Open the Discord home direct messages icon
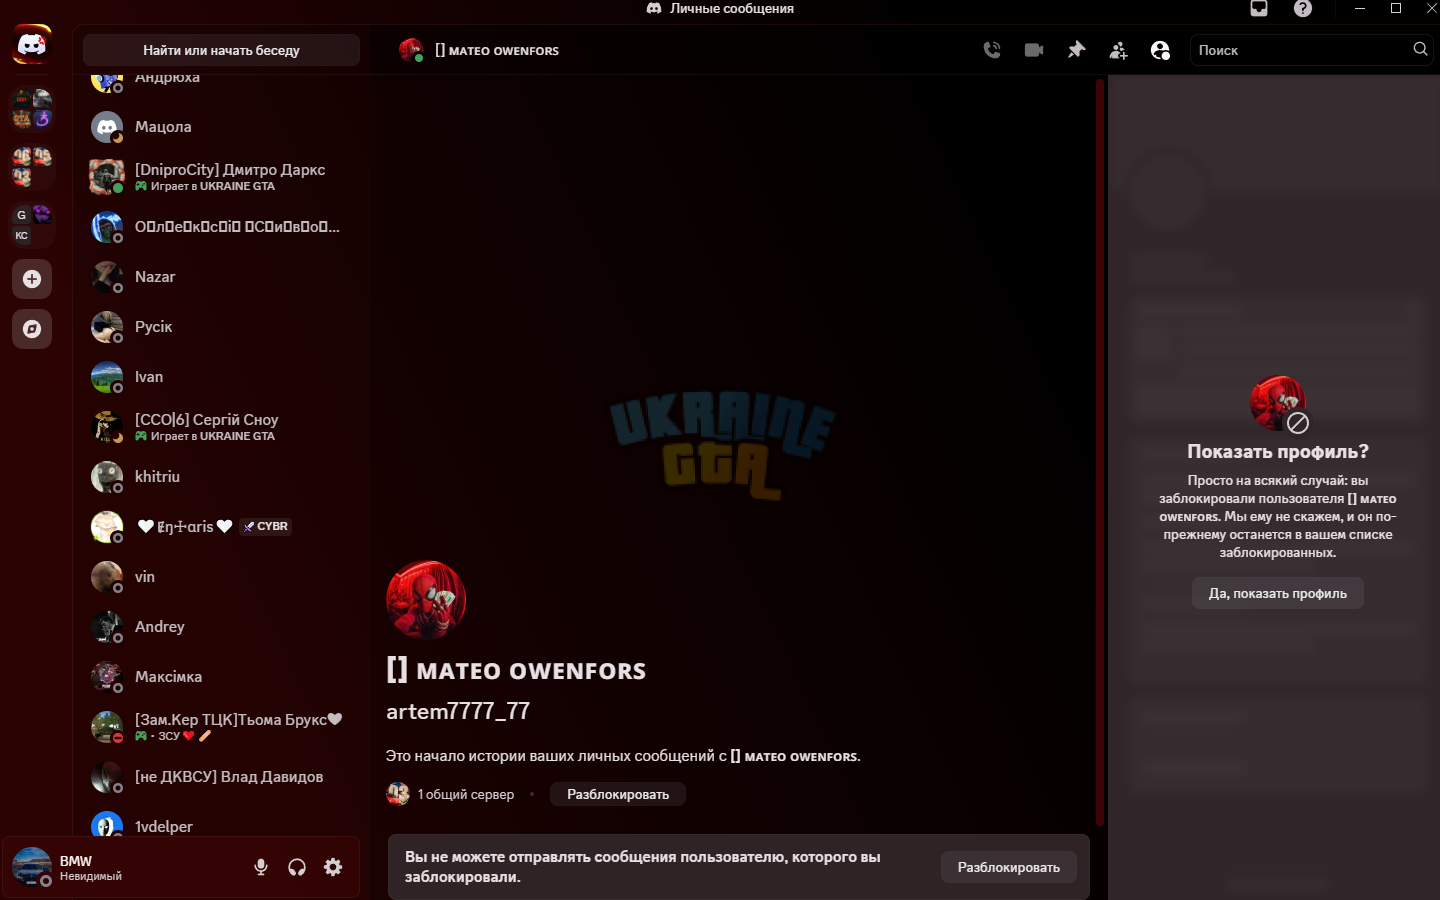 [32, 45]
